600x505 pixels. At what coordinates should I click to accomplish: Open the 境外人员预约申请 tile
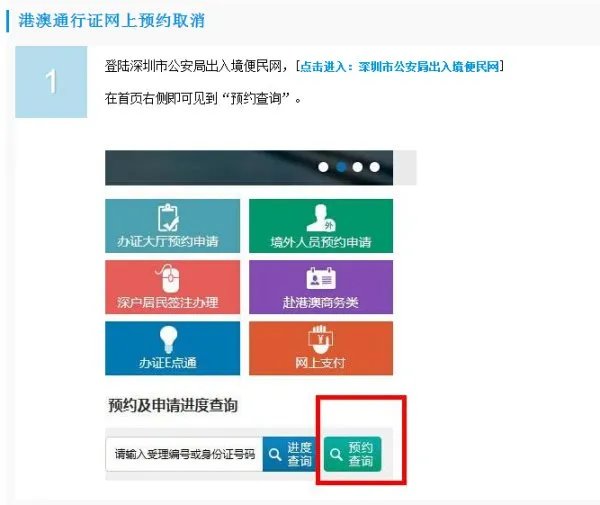click(321, 226)
